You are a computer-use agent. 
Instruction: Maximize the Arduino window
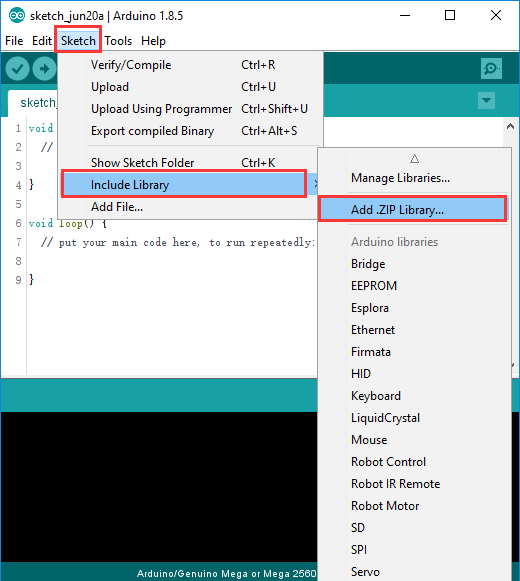point(450,16)
